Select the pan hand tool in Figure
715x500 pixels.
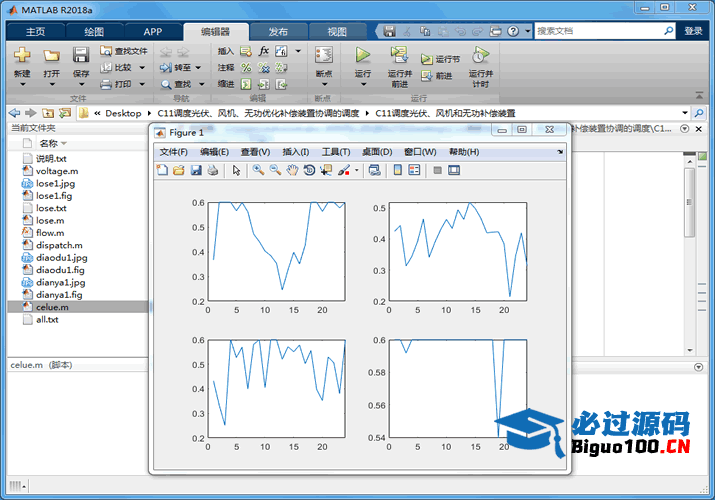point(292,171)
